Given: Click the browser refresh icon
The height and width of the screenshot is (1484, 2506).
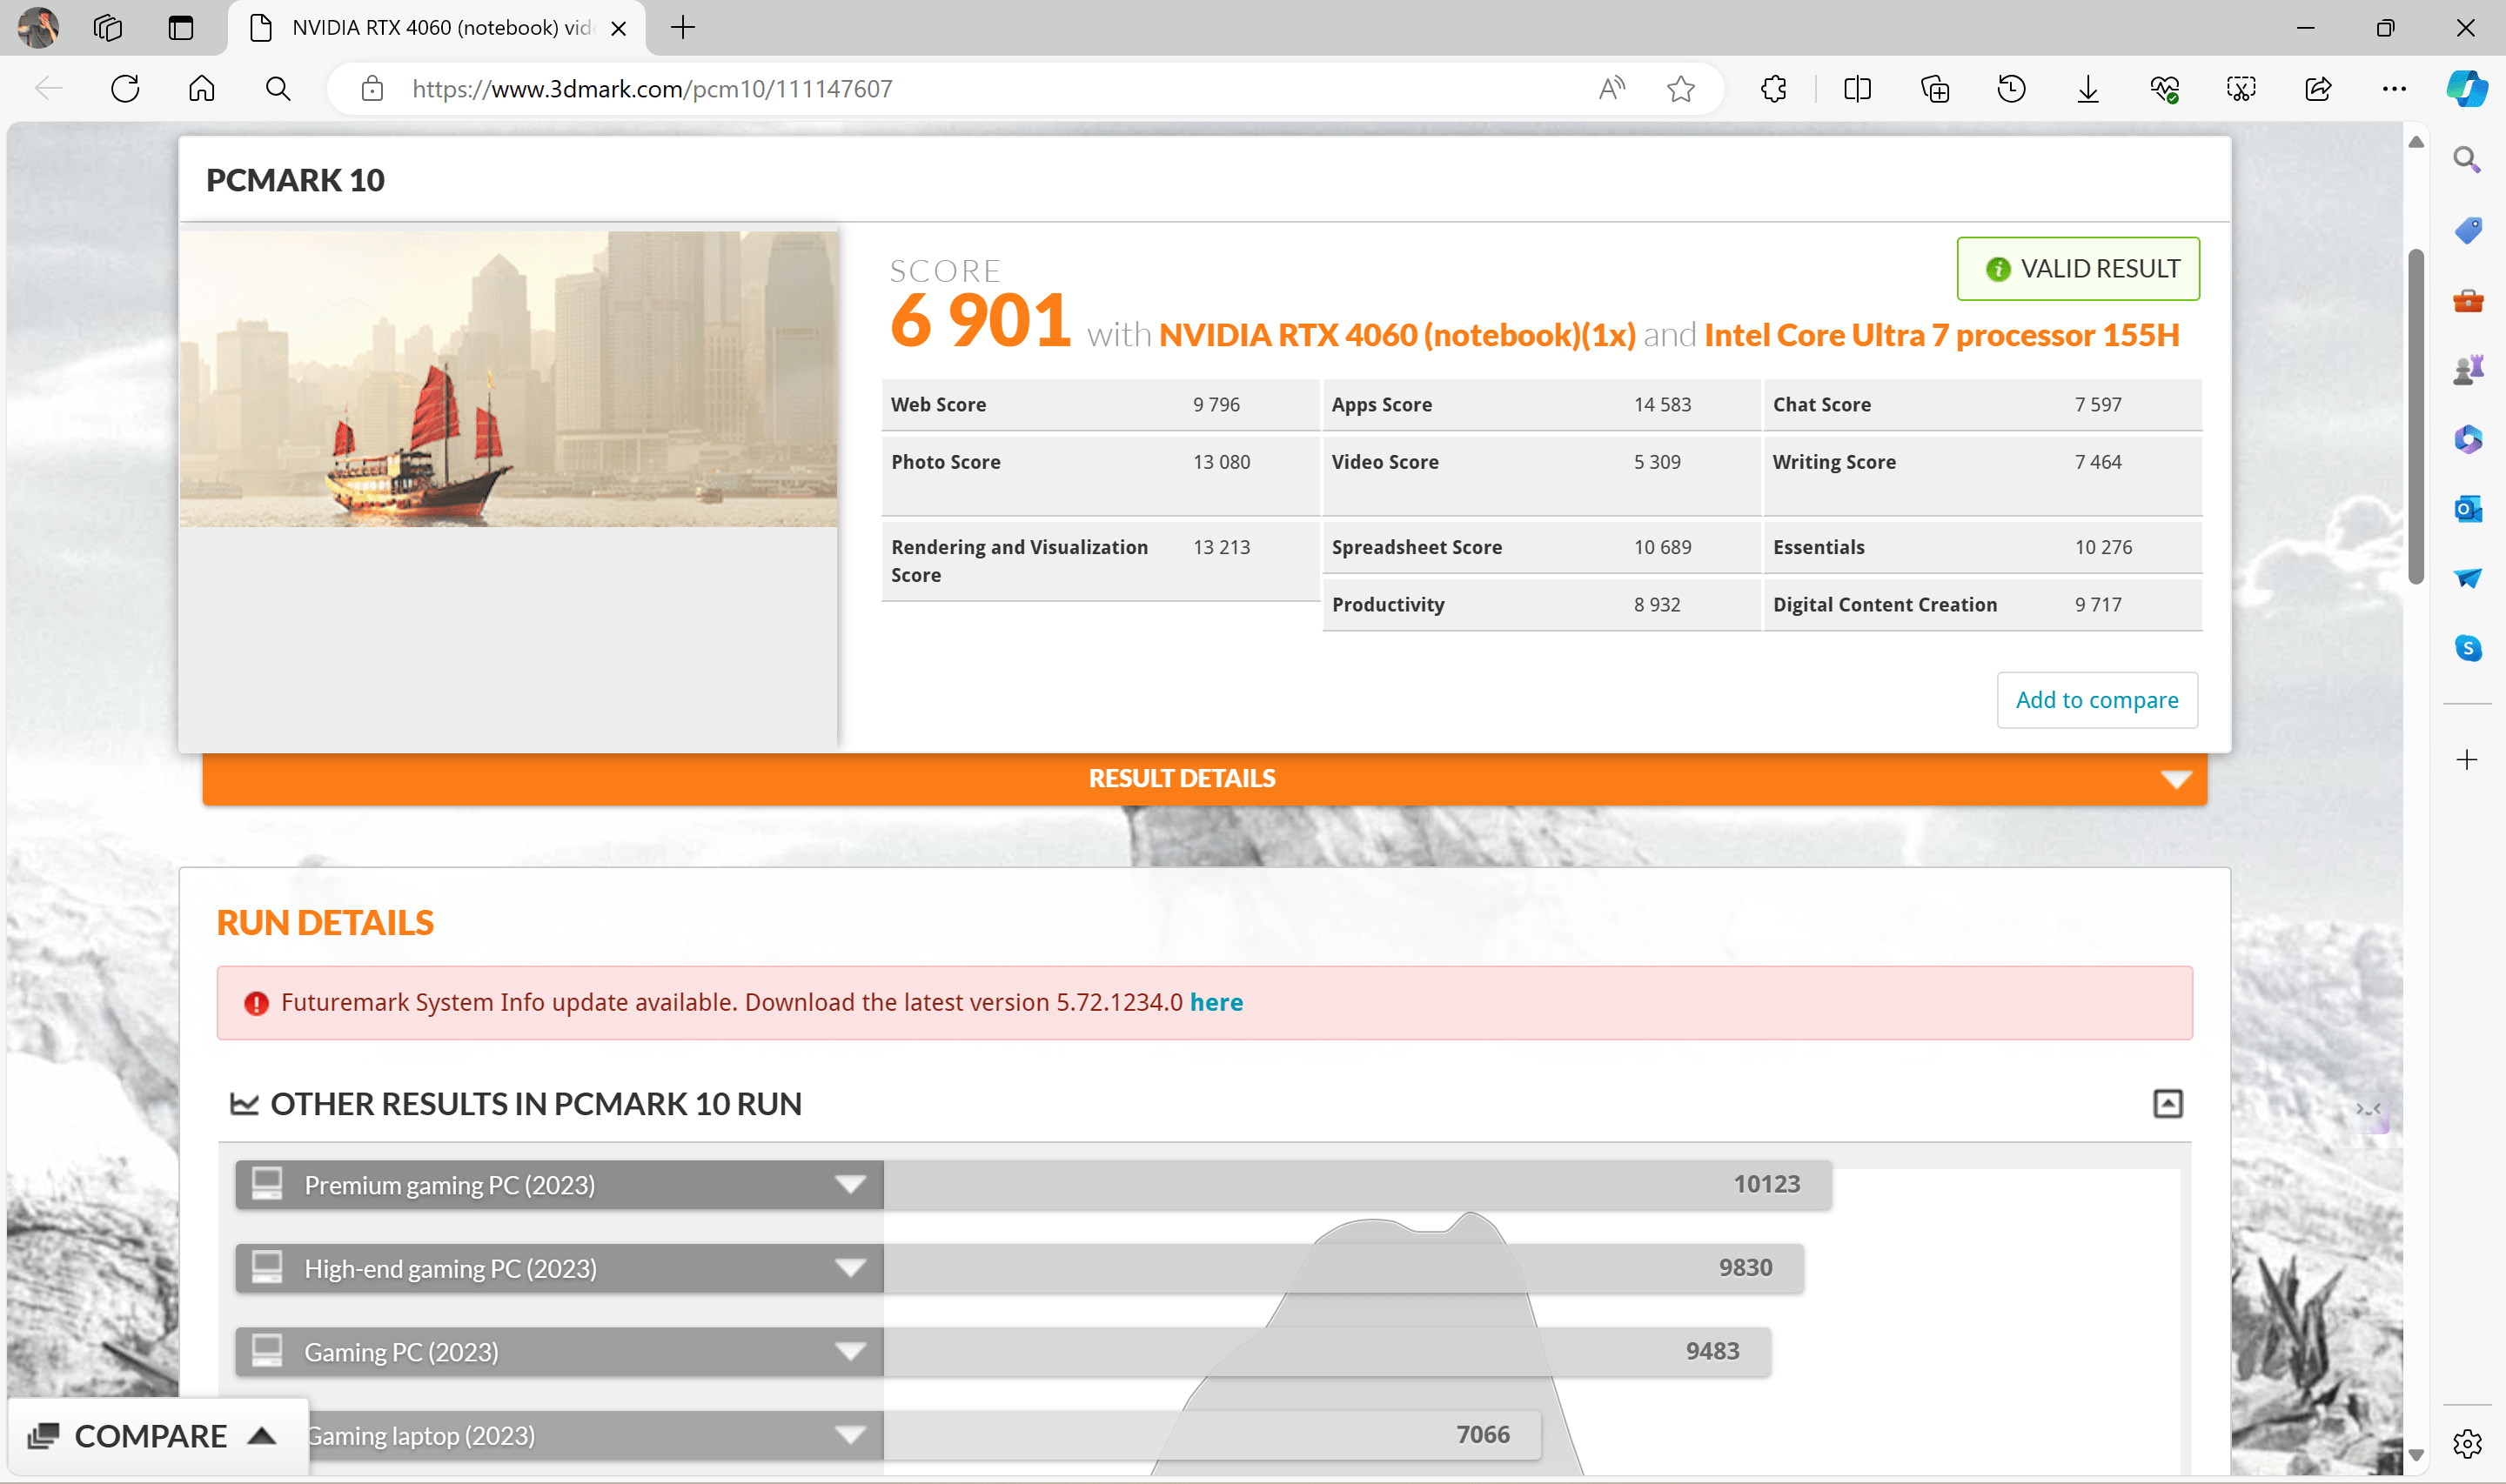Looking at the screenshot, I should pyautogui.click(x=125, y=89).
